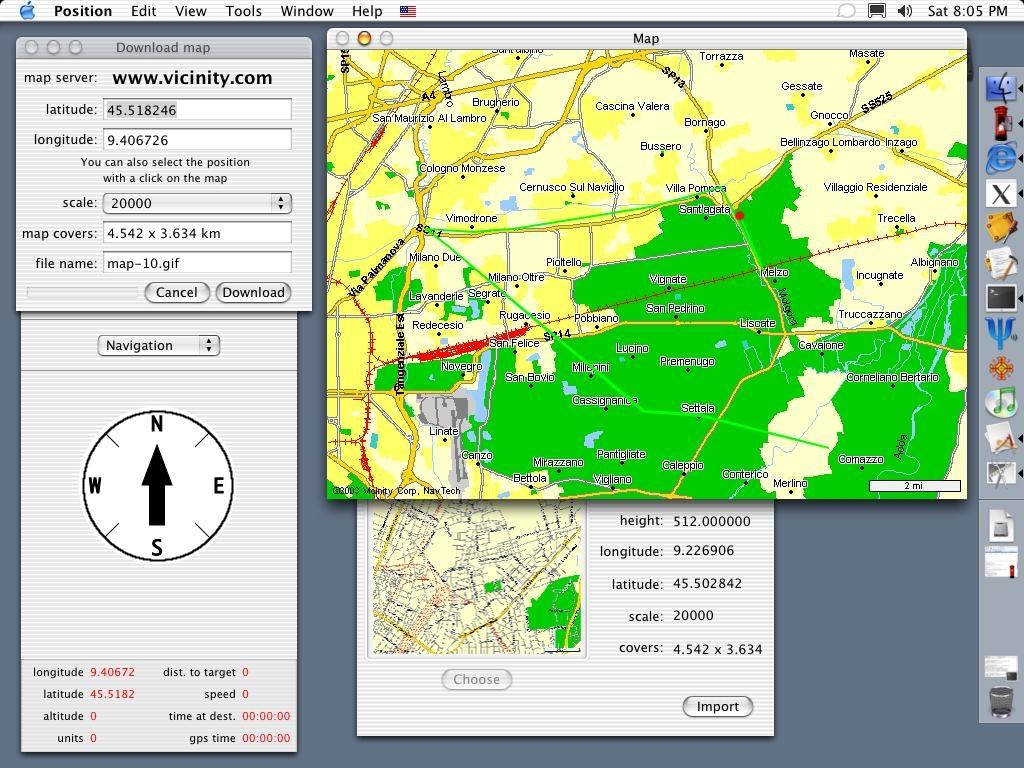
Task: Open the scale dropdown showing 20000
Action: [x=197, y=203]
